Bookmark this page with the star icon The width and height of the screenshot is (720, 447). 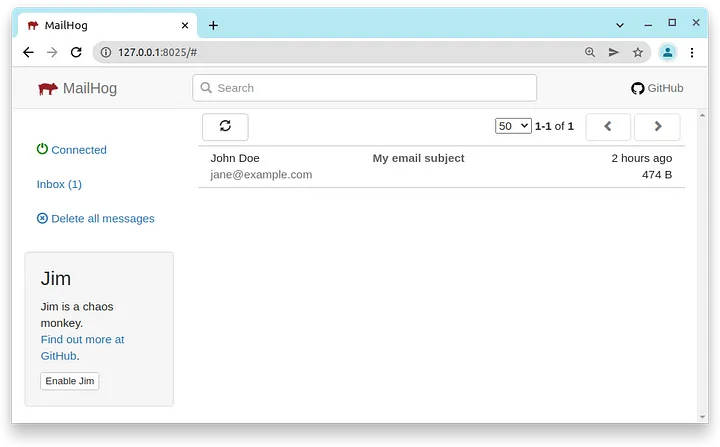pos(638,52)
